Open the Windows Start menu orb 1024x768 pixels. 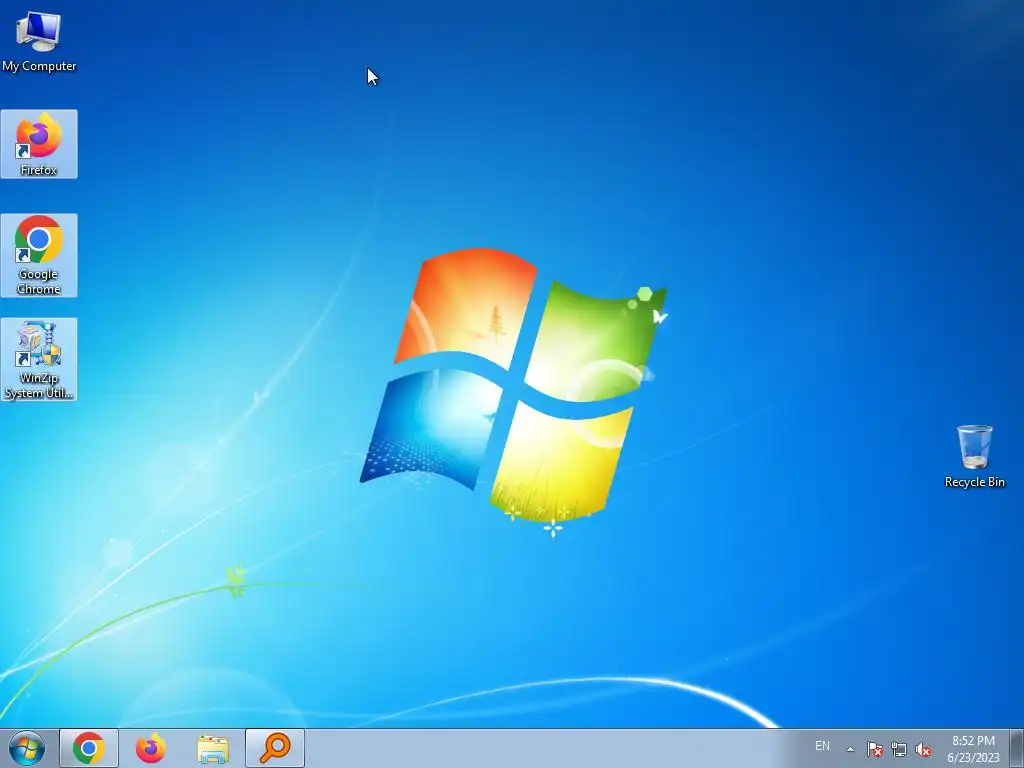point(27,748)
